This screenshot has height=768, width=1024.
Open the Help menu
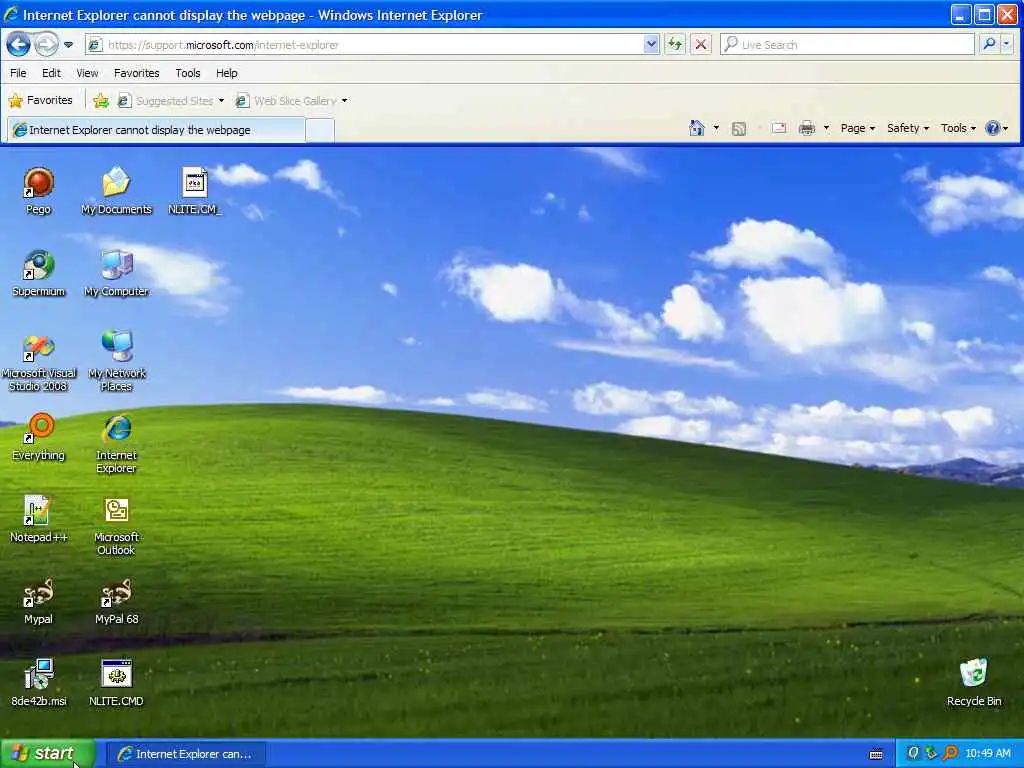pos(227,73)
